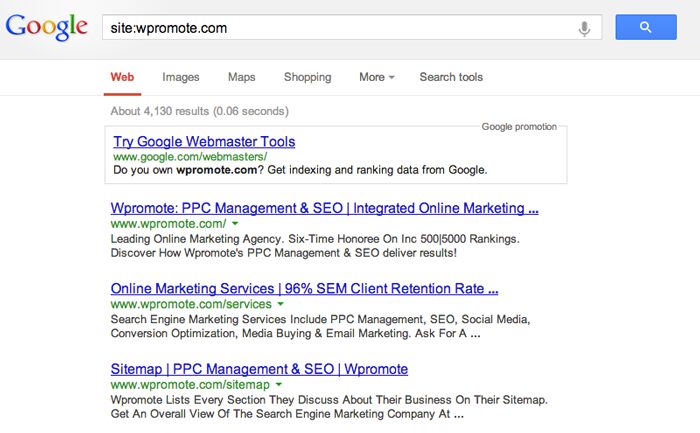700x433 pixels.
Task: Open the Try Google Webmaster Tools link
Action: [x=204, y=141]
